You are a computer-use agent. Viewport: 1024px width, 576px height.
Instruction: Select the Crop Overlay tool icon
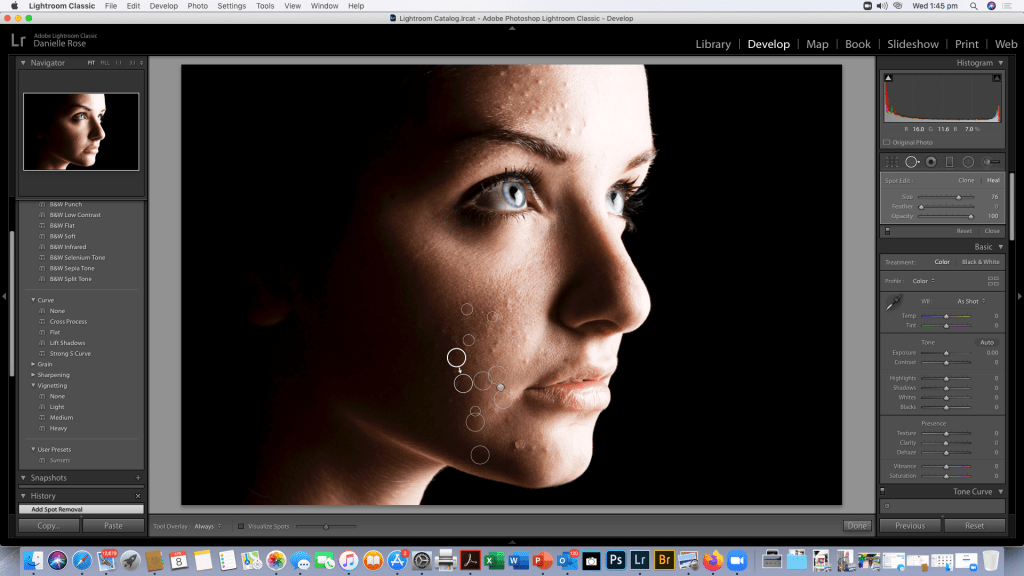pos(891,162)
